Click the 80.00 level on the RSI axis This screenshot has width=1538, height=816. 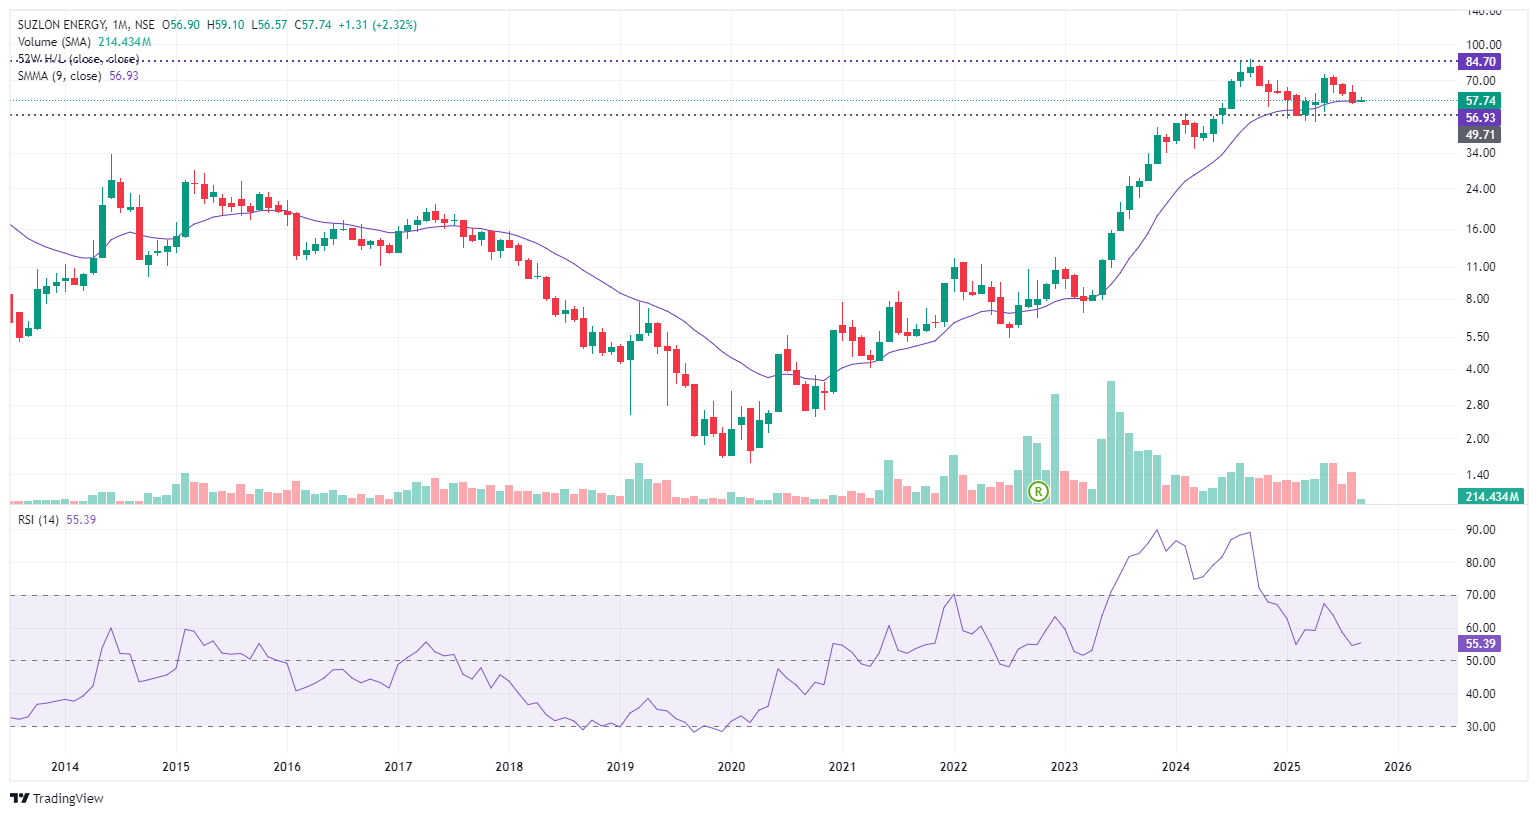[x=1481, y=563]
